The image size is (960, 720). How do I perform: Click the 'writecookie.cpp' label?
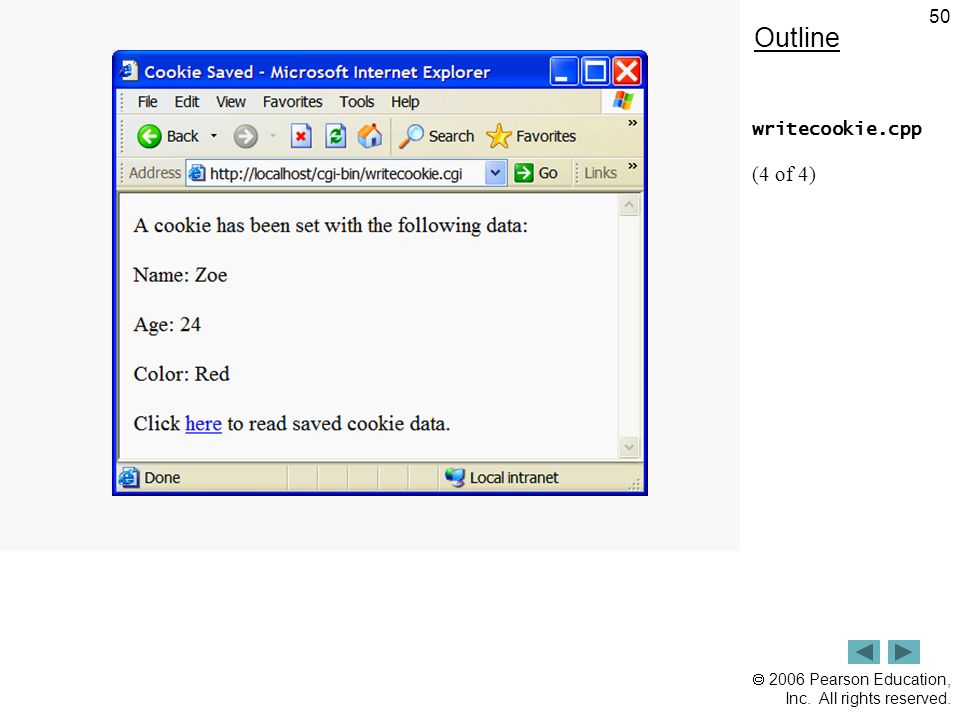point(837,129)
